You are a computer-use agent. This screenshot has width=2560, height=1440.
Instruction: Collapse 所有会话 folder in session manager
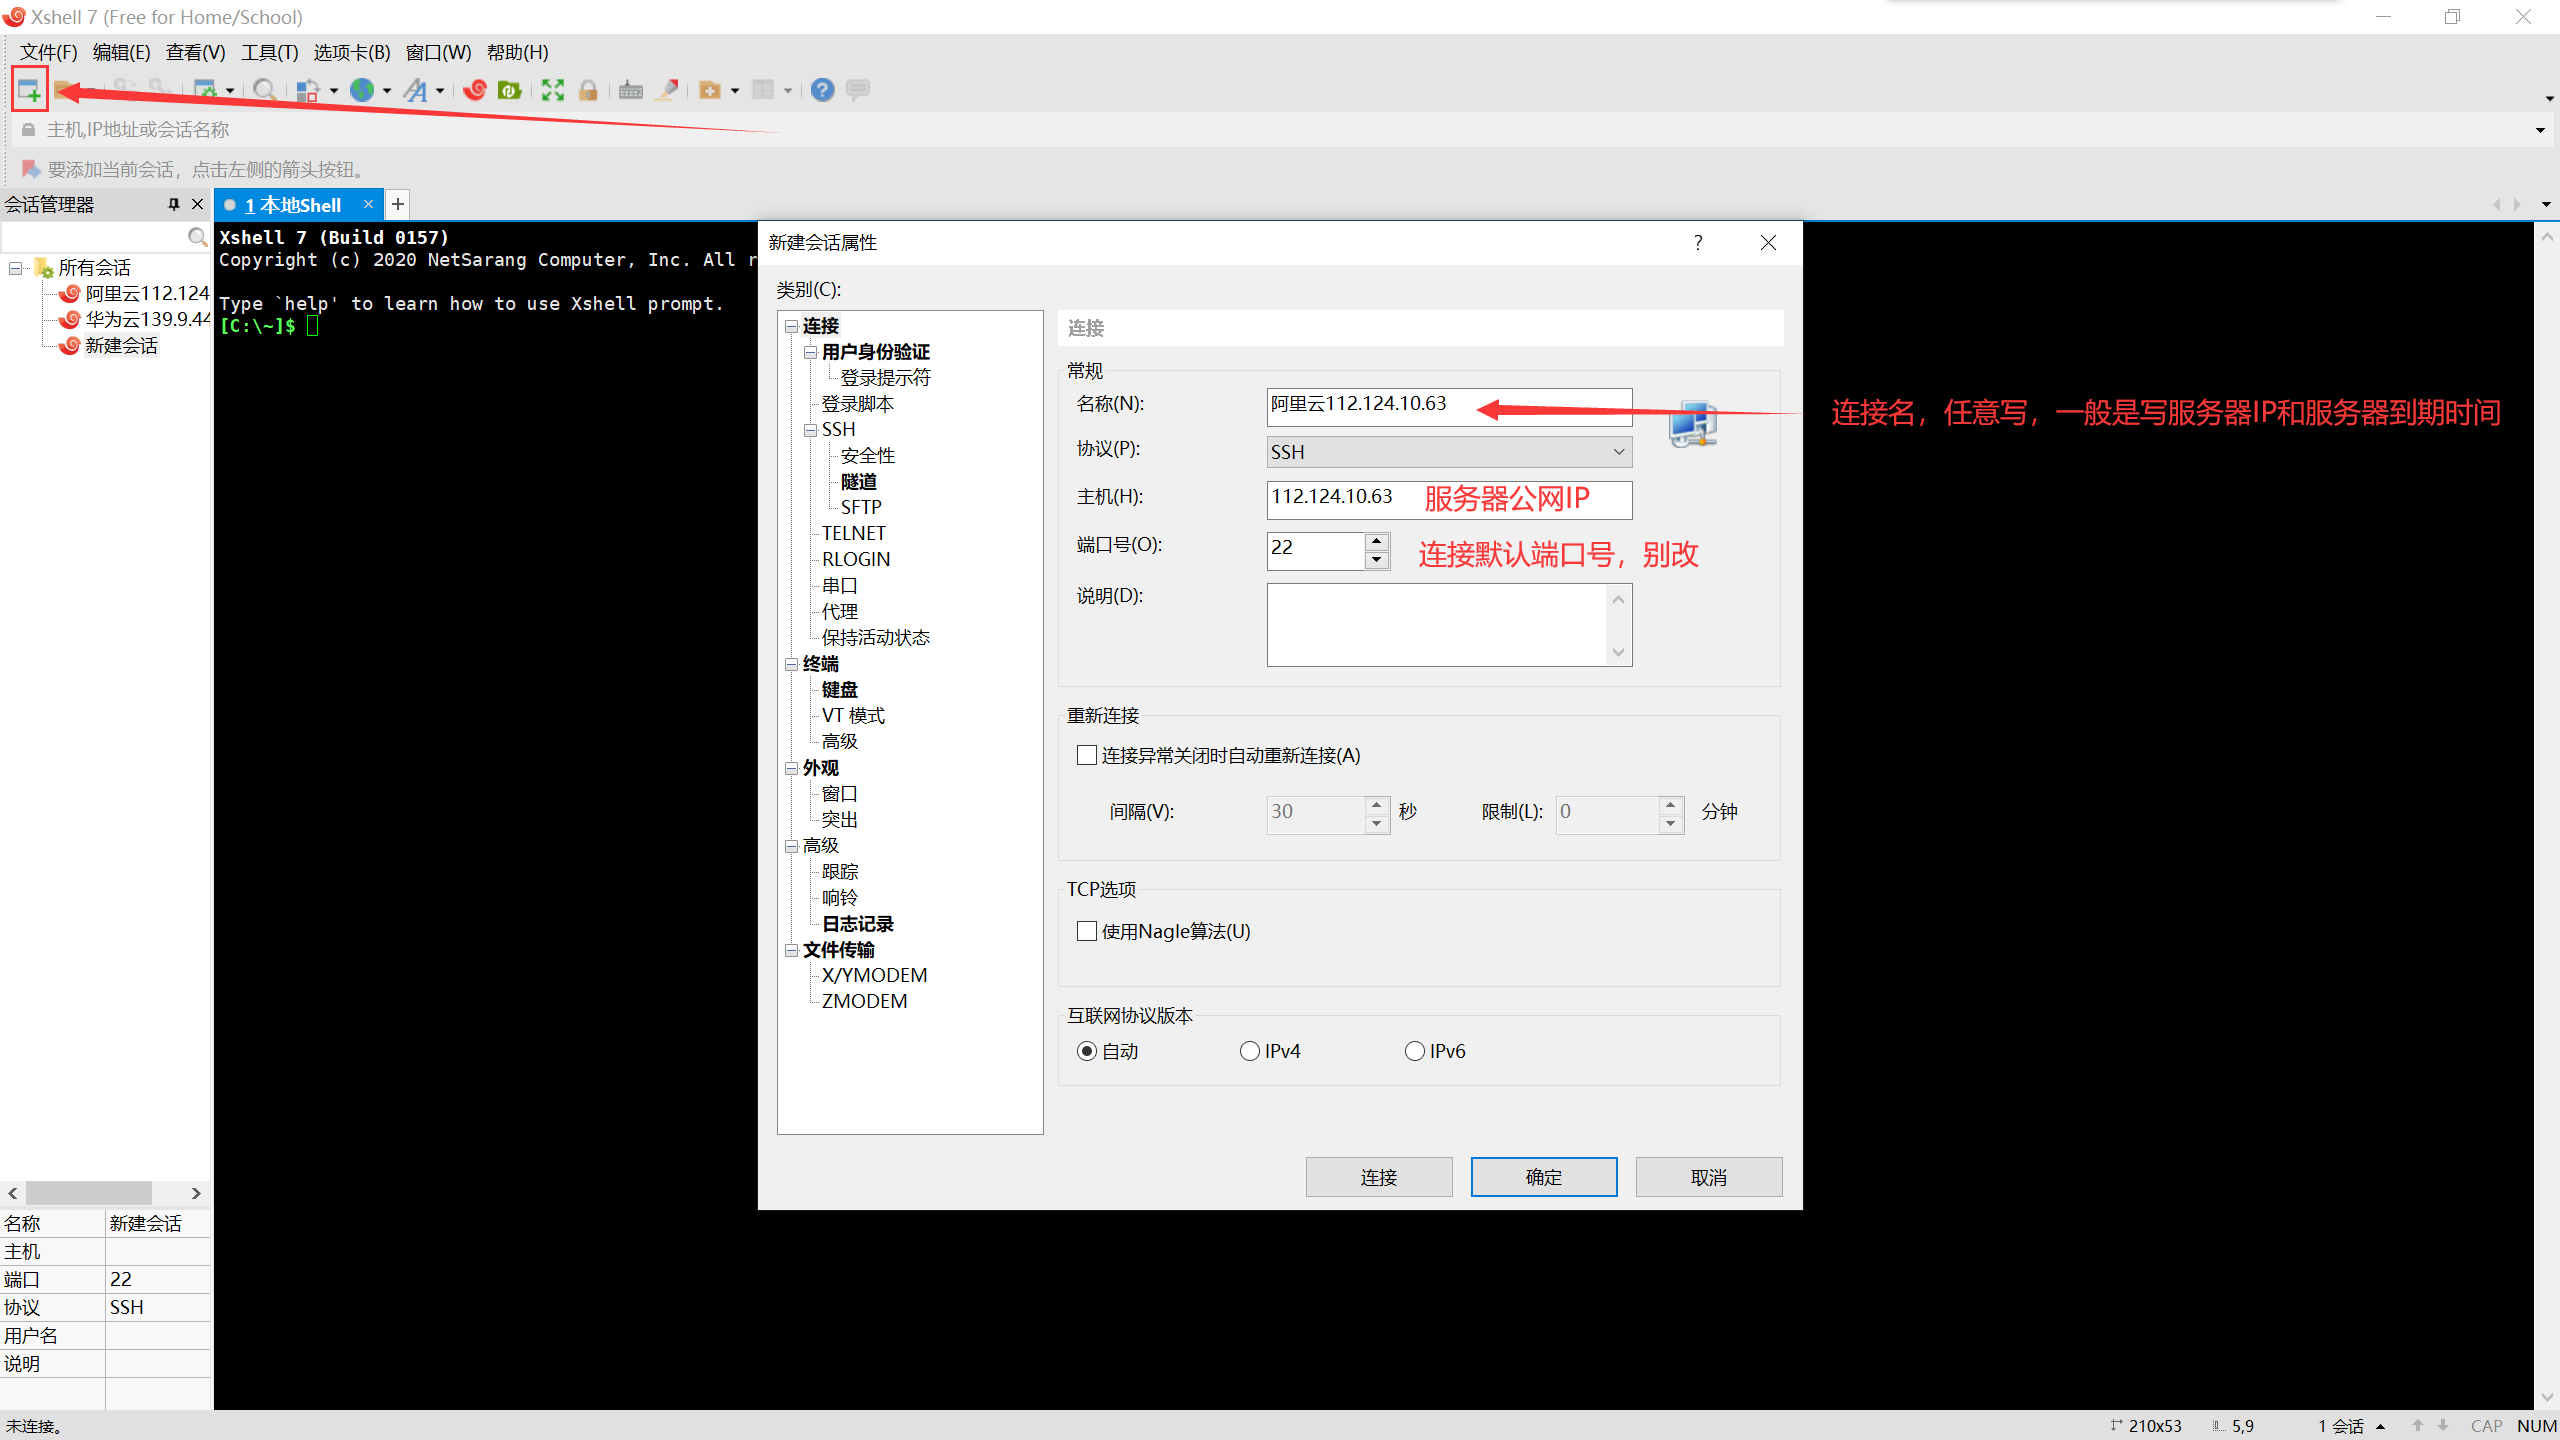pos(16,268)
